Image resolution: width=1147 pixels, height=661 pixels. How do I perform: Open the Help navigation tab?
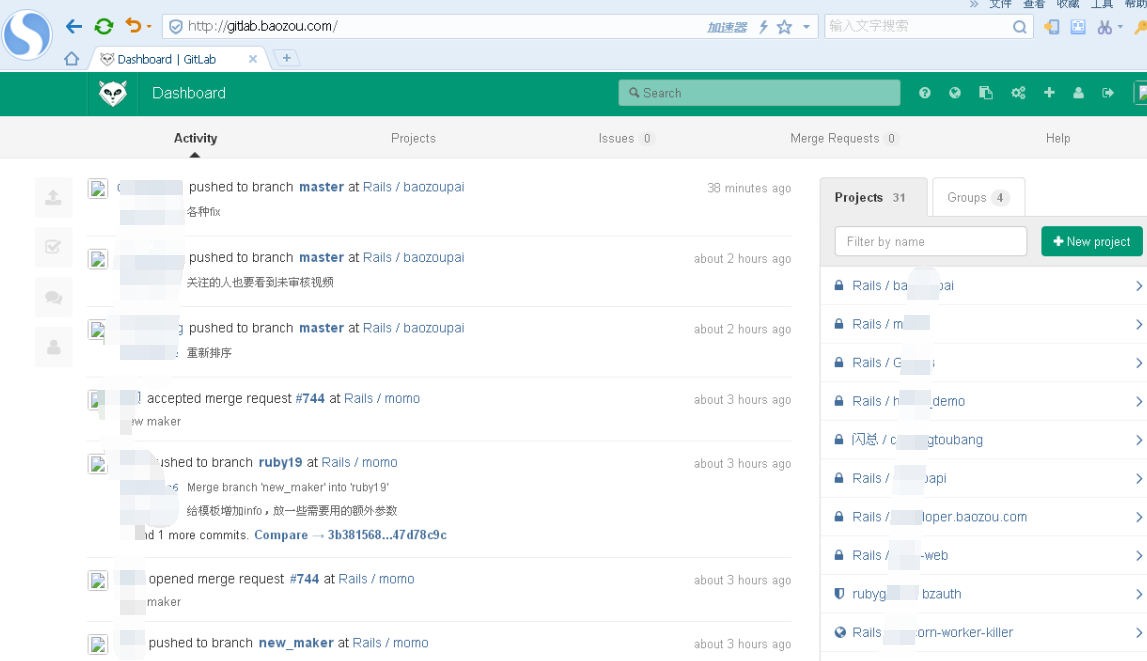pos(1058,138)
